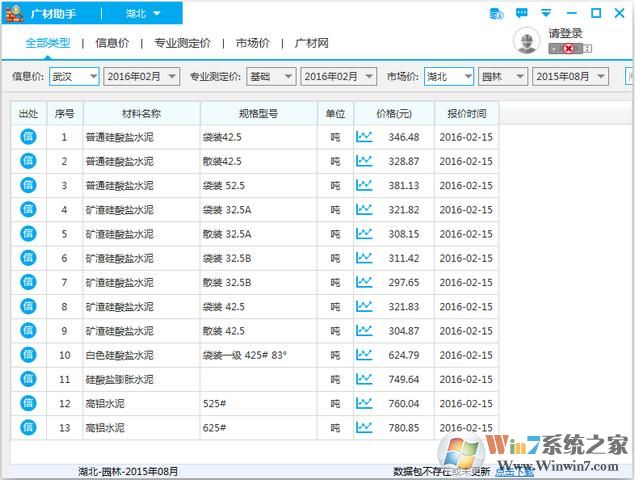Click the user avatar with helmet
This screenshot has width=635, height=480.
click(526, 40)
